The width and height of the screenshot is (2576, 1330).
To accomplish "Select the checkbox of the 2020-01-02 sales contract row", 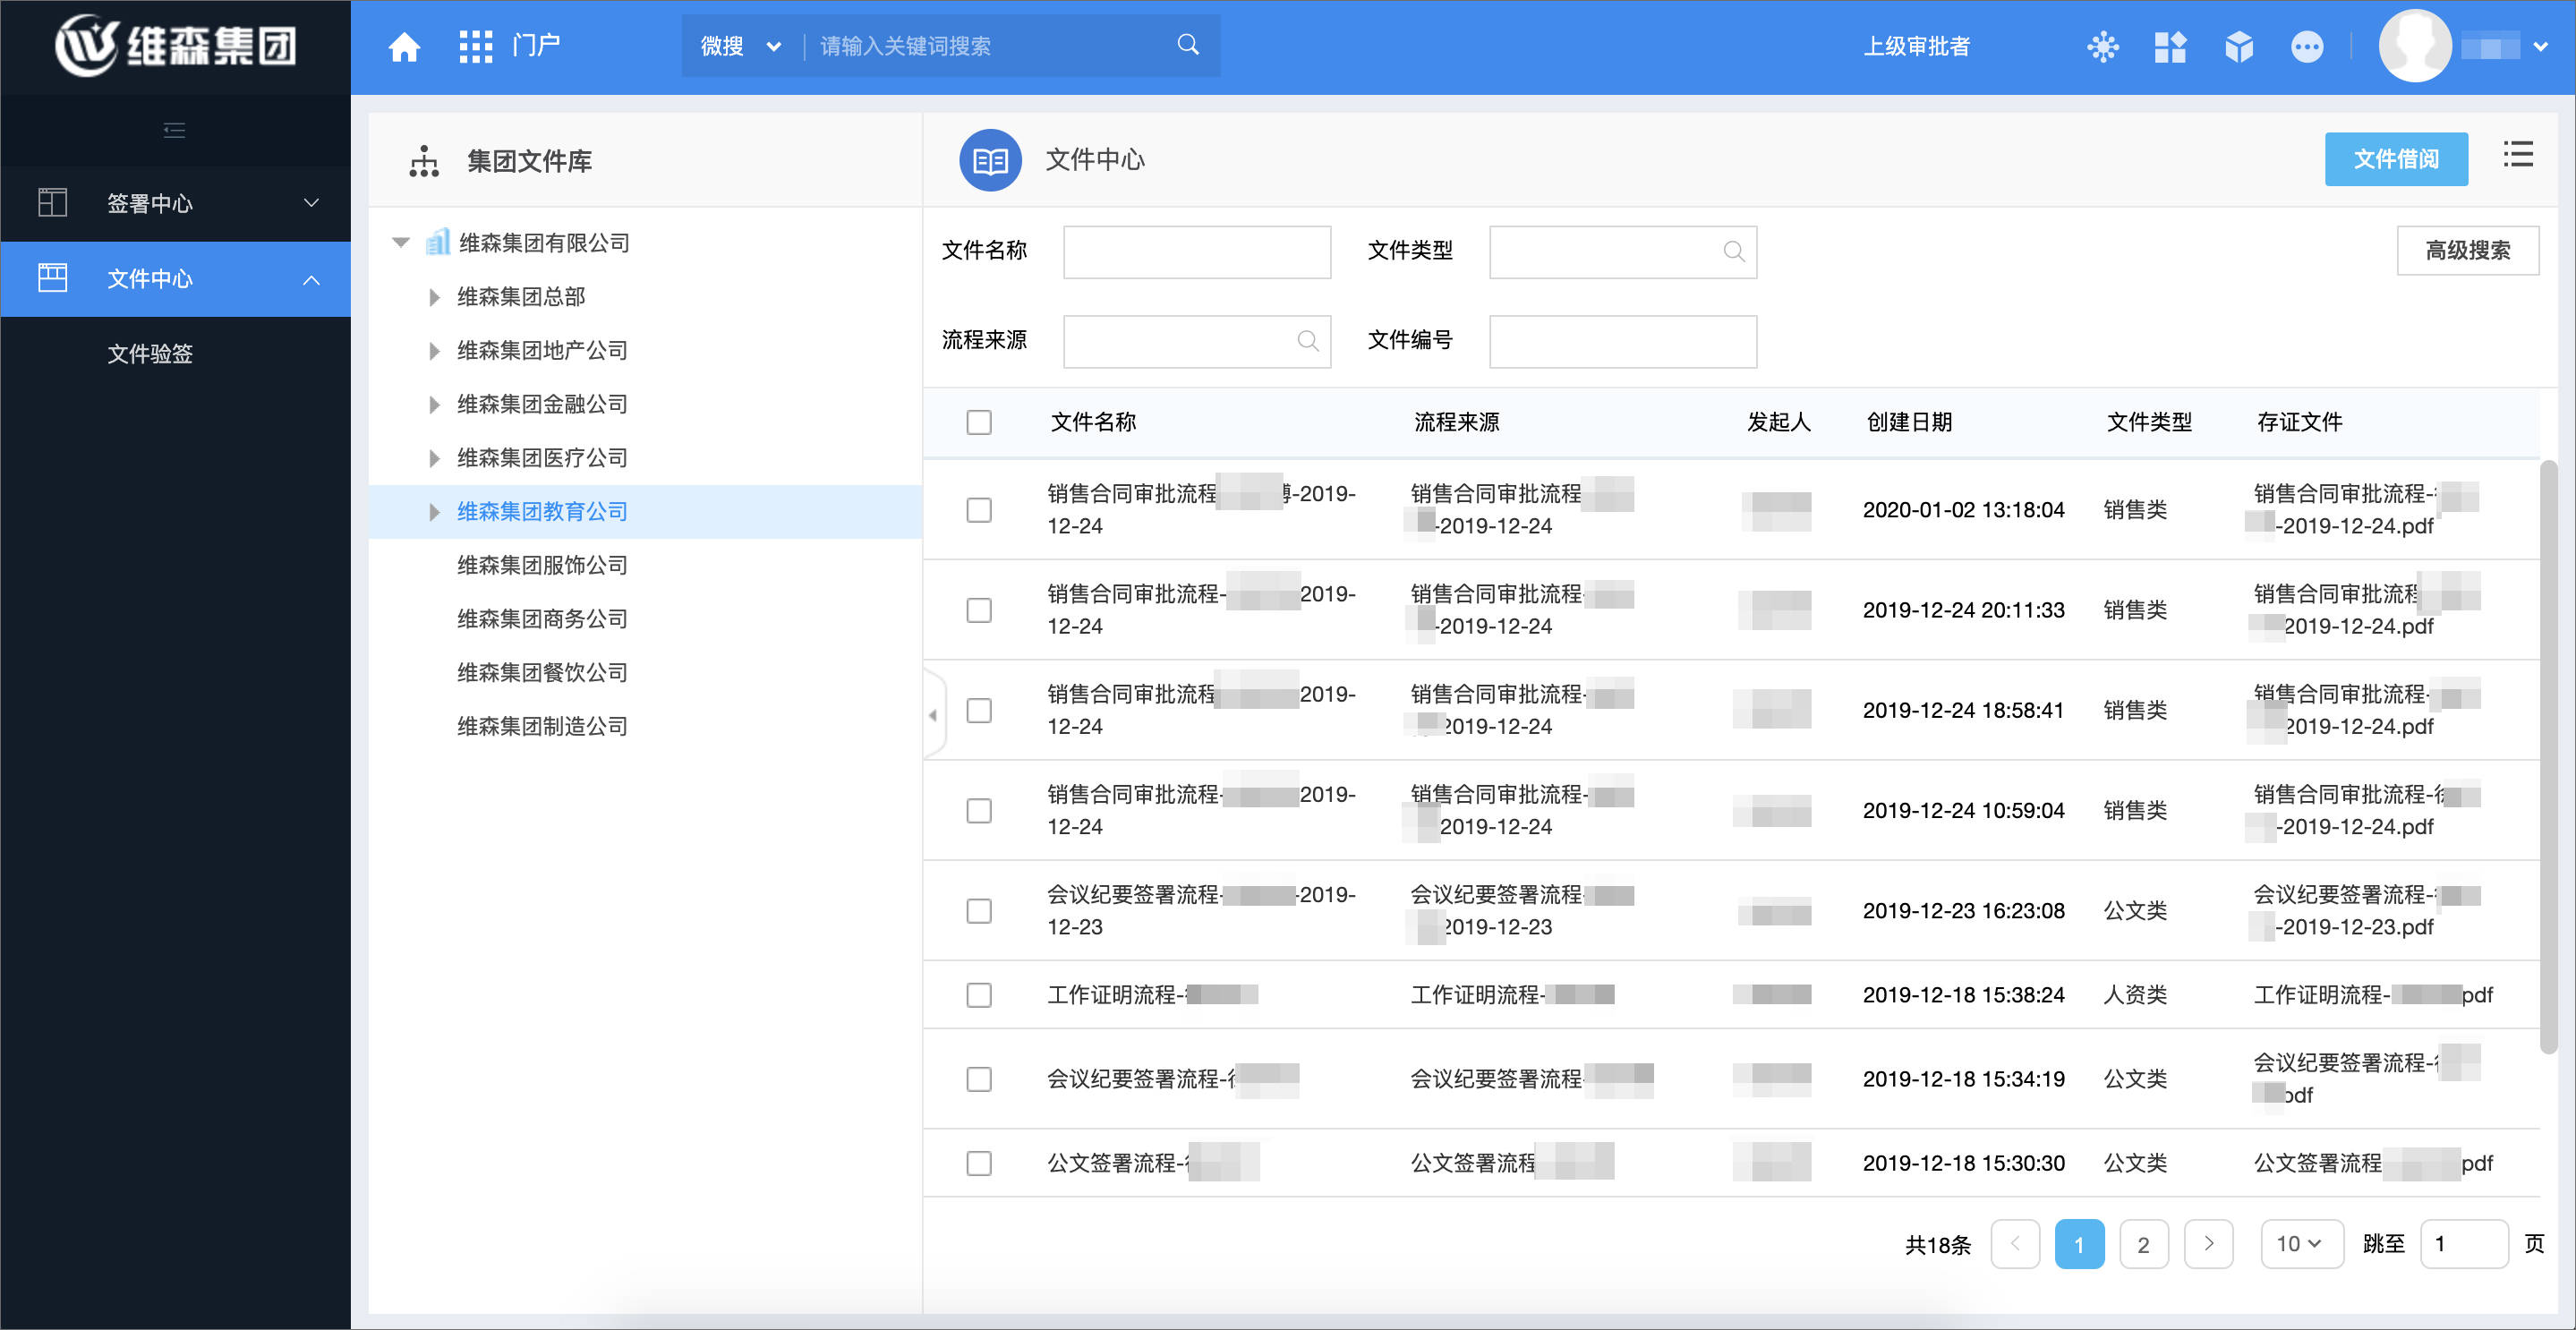I will coord(979,510).
